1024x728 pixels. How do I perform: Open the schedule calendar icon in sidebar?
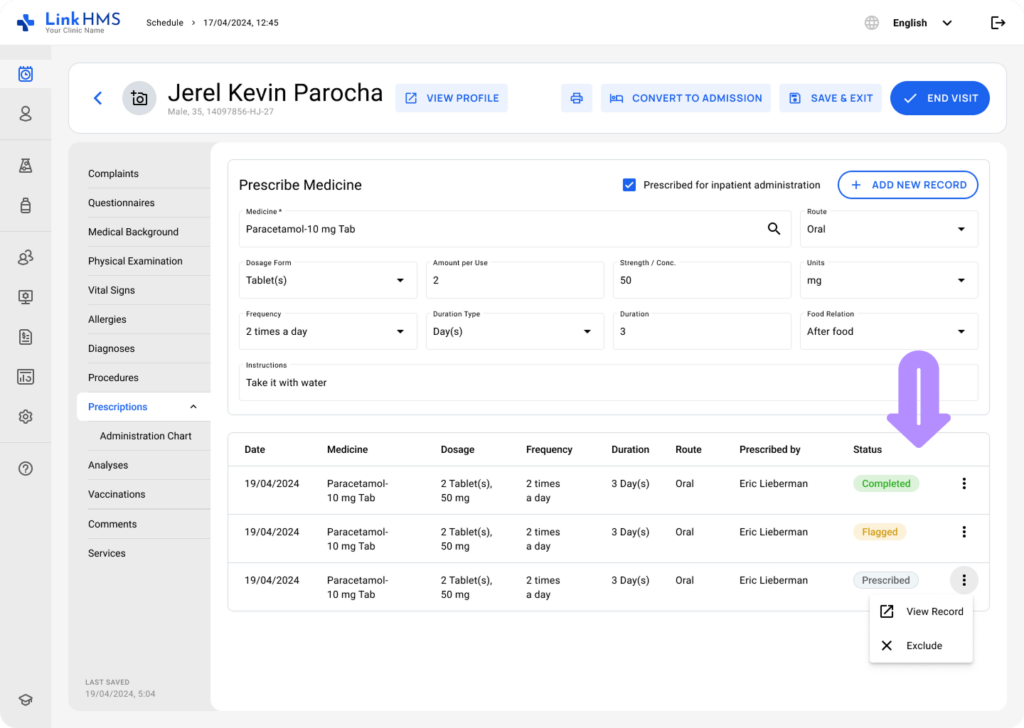26,74
